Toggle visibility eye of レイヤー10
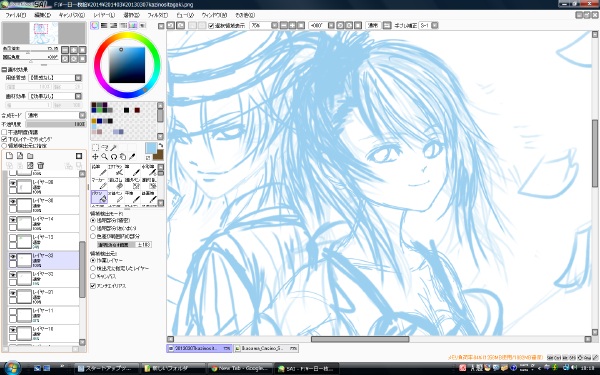 (x=13, y=330)
